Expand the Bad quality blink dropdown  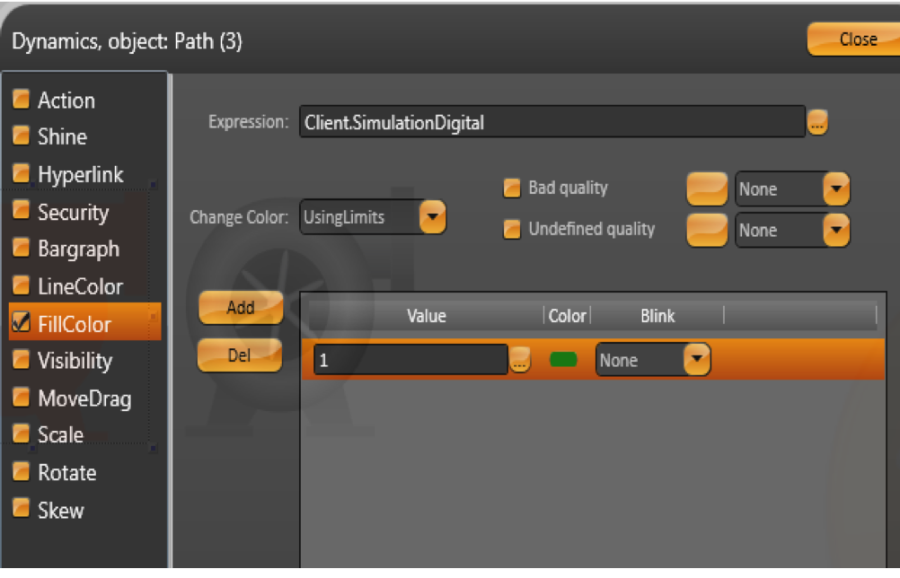[835, 189]
